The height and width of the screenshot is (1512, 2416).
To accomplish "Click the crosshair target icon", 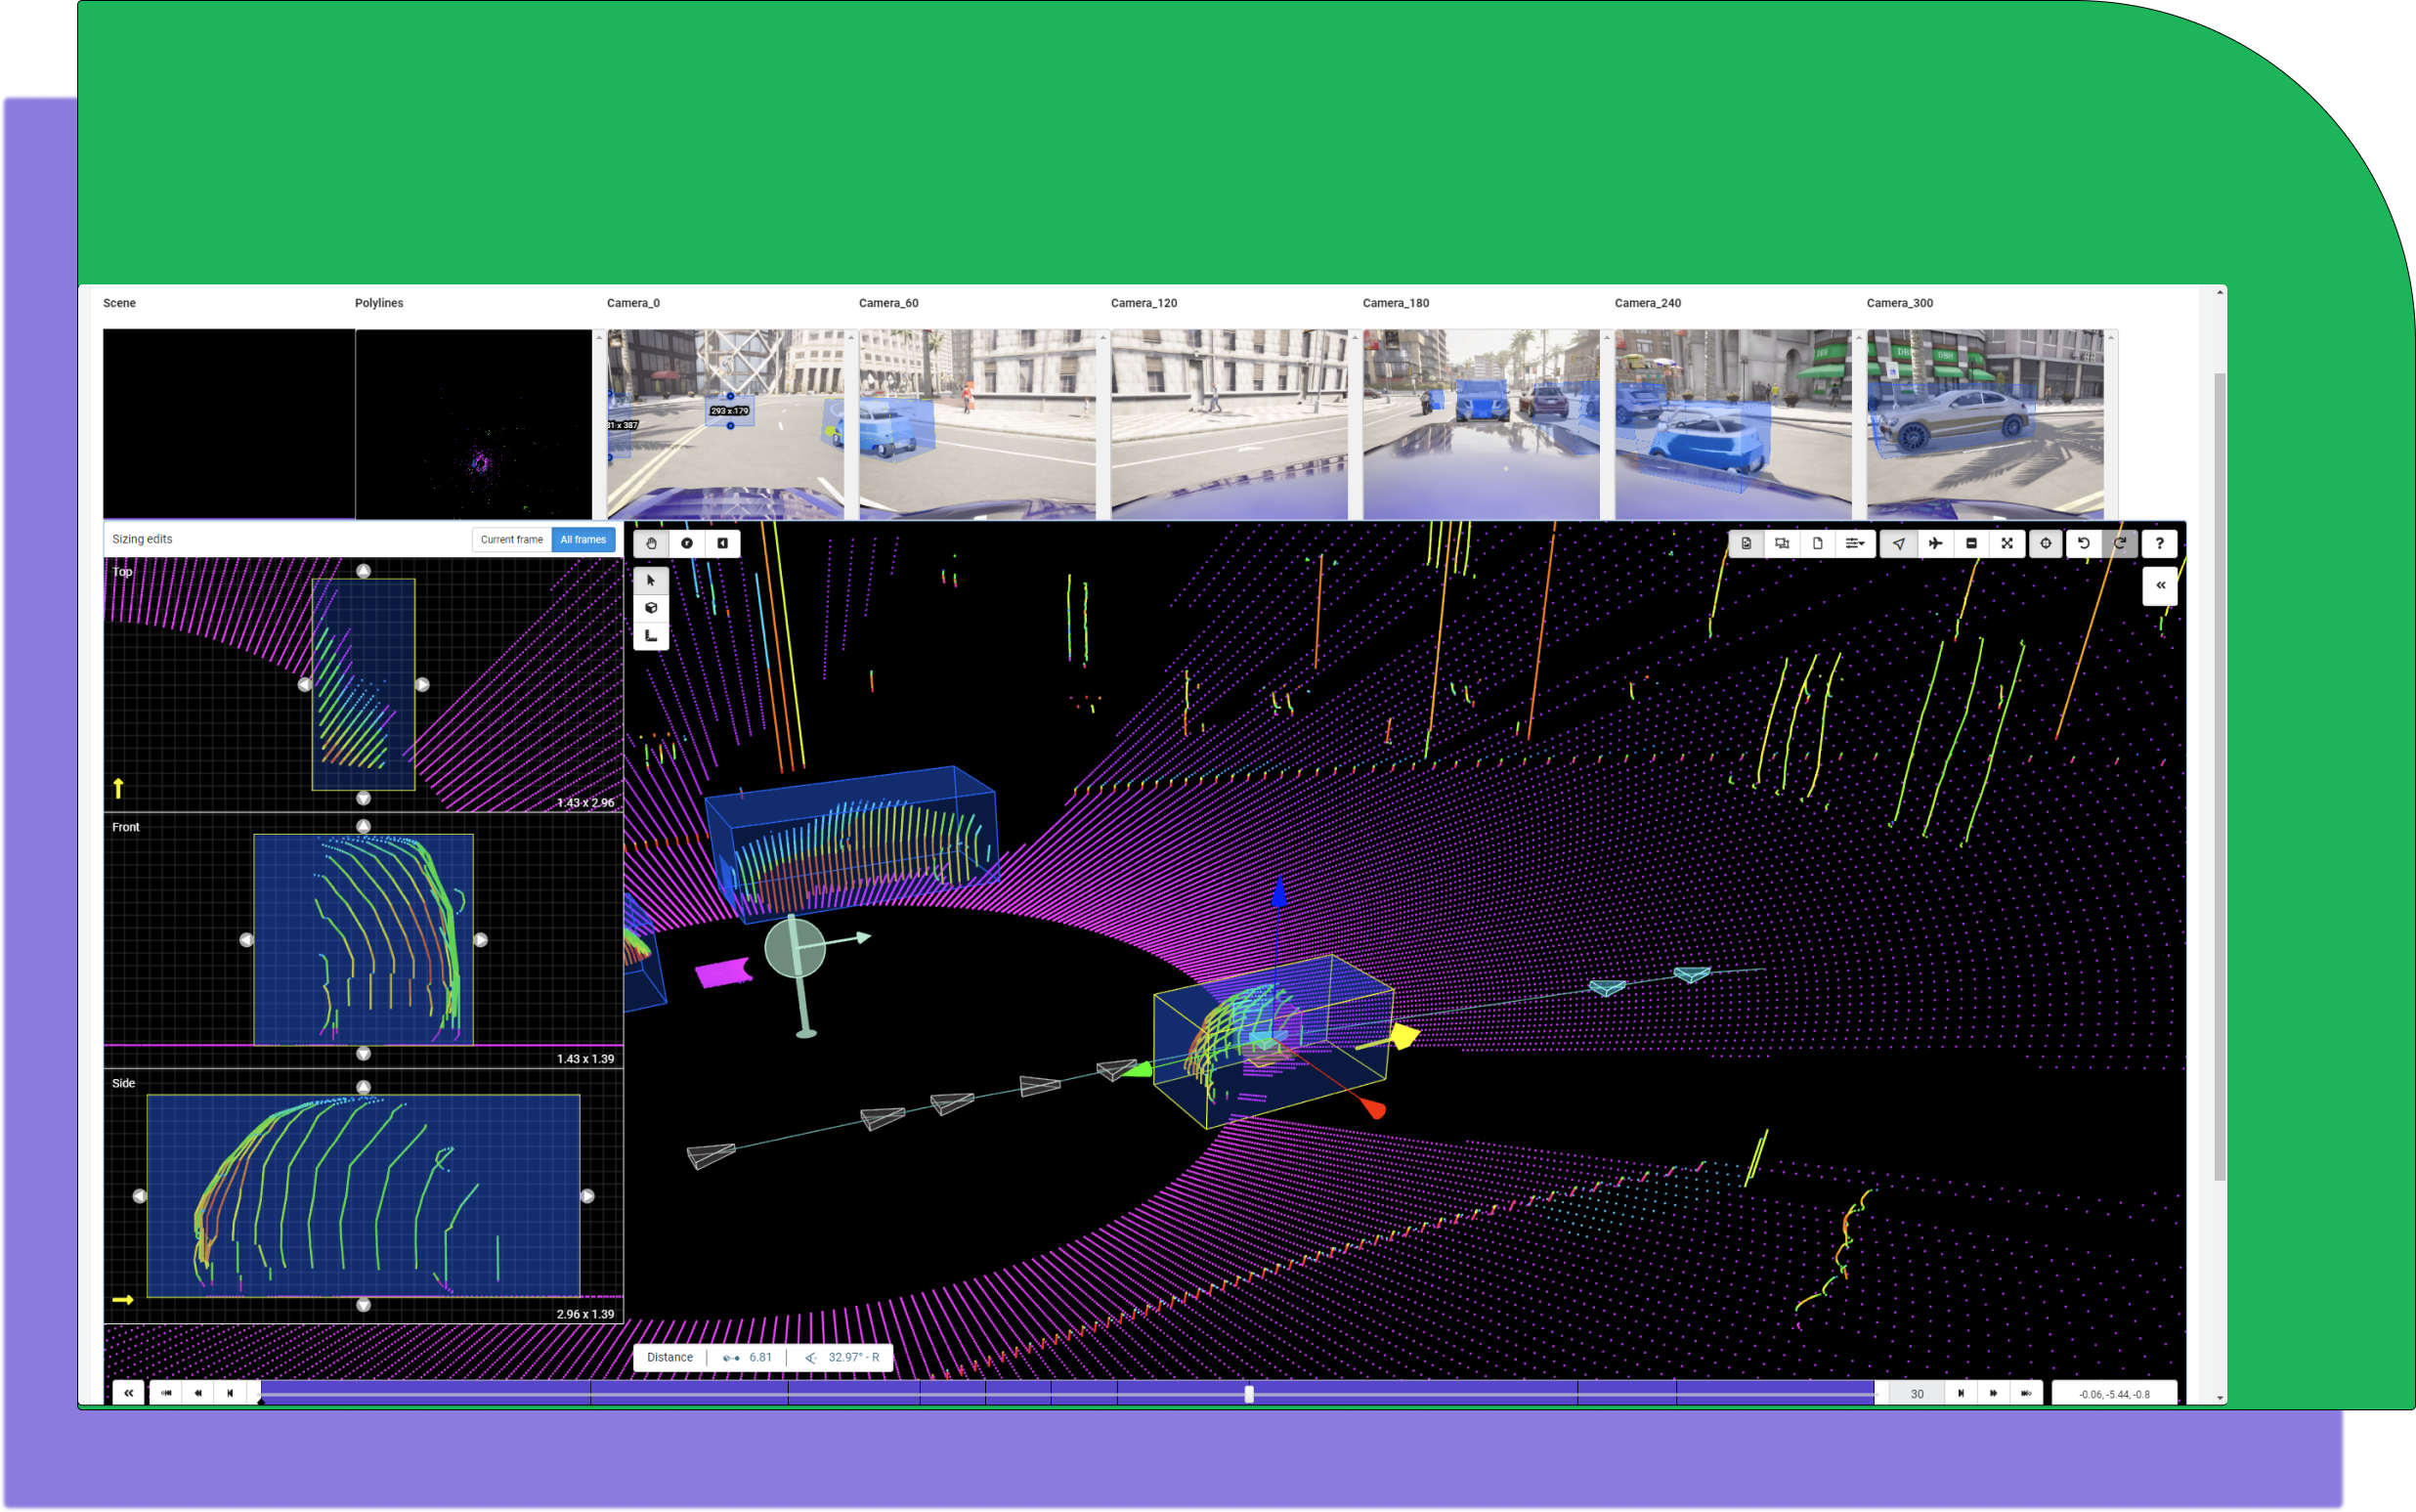I will coord(2046,543).
